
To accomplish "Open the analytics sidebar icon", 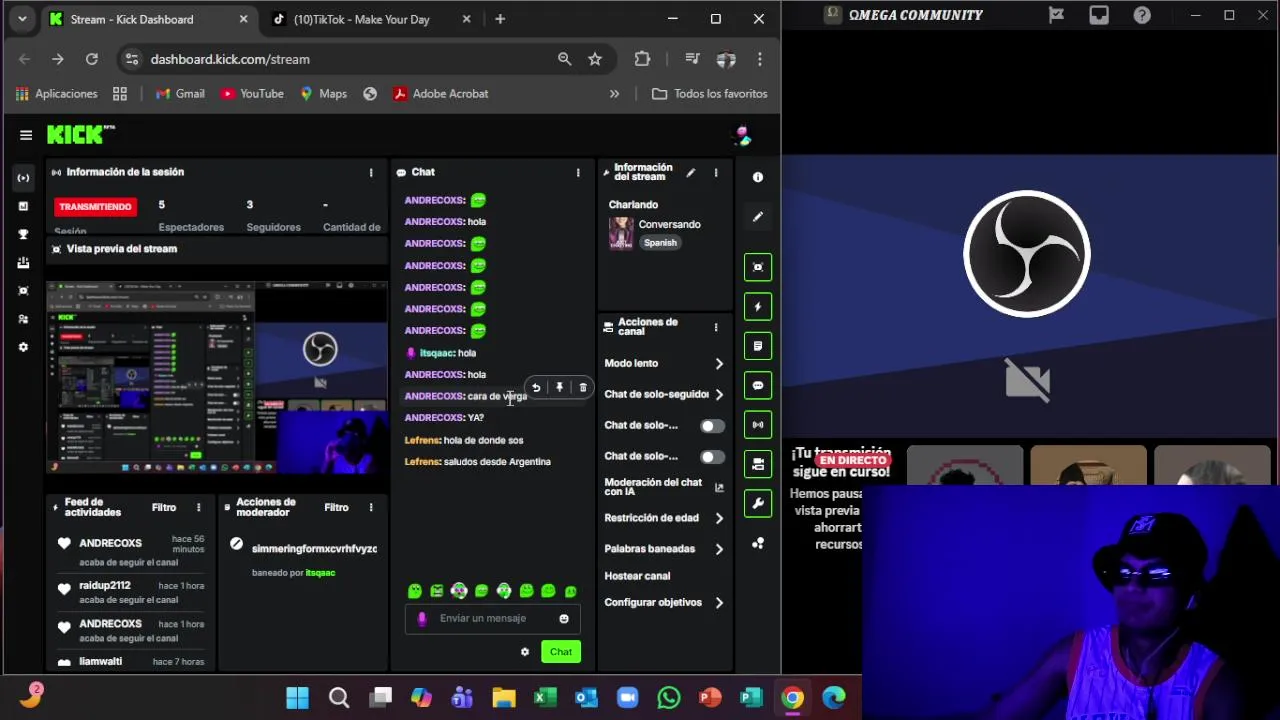I will click(24, 206).
